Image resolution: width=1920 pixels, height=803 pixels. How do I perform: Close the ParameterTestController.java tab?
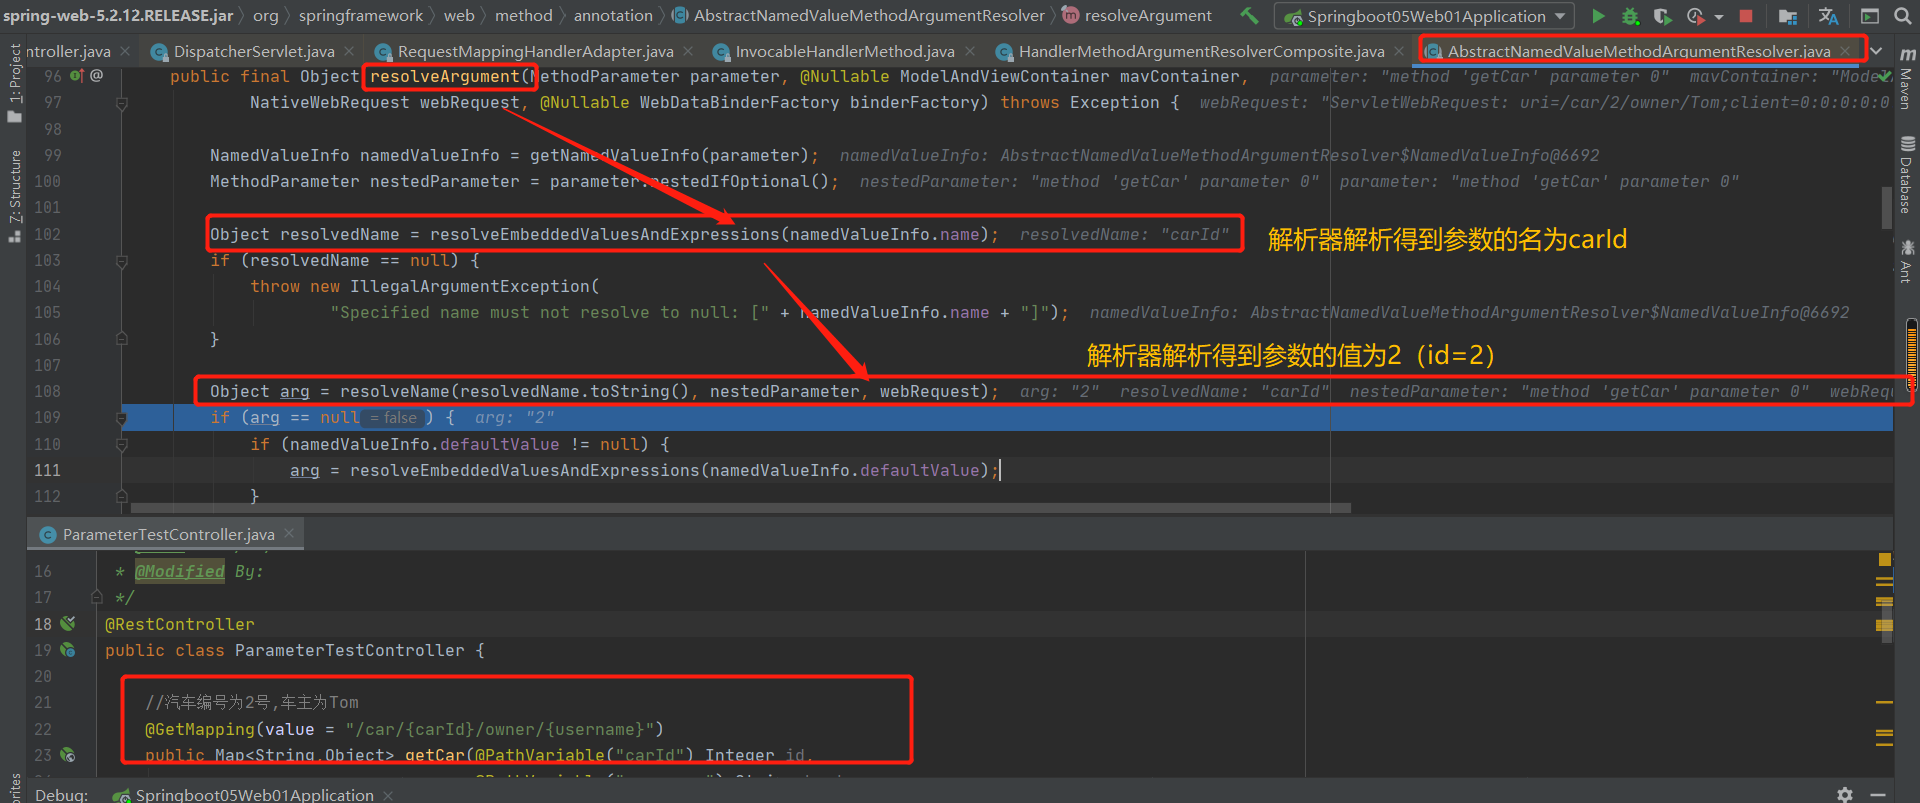[x=289, y=534]
